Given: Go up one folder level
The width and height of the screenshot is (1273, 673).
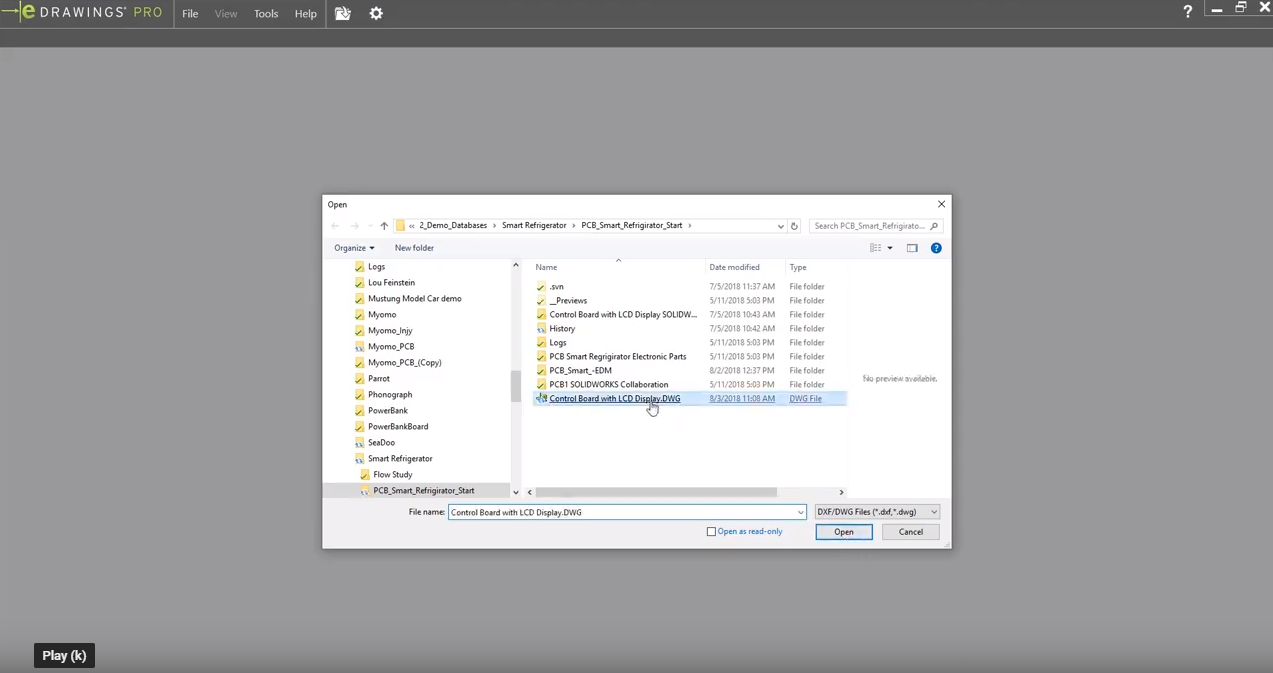Looking at the screenshot, I should coord(384,226).
